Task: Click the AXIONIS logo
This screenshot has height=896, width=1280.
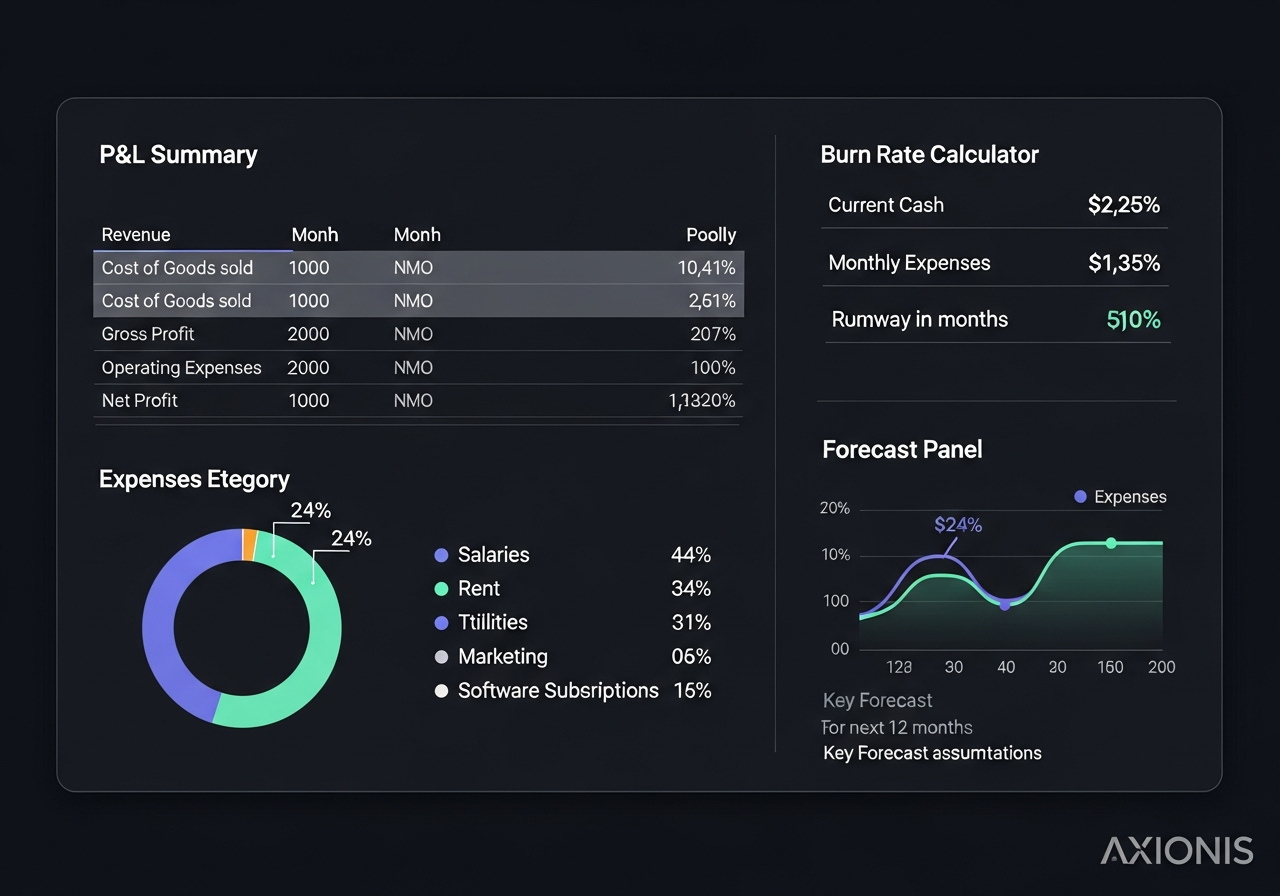Action: click(x=1176, y=849)
